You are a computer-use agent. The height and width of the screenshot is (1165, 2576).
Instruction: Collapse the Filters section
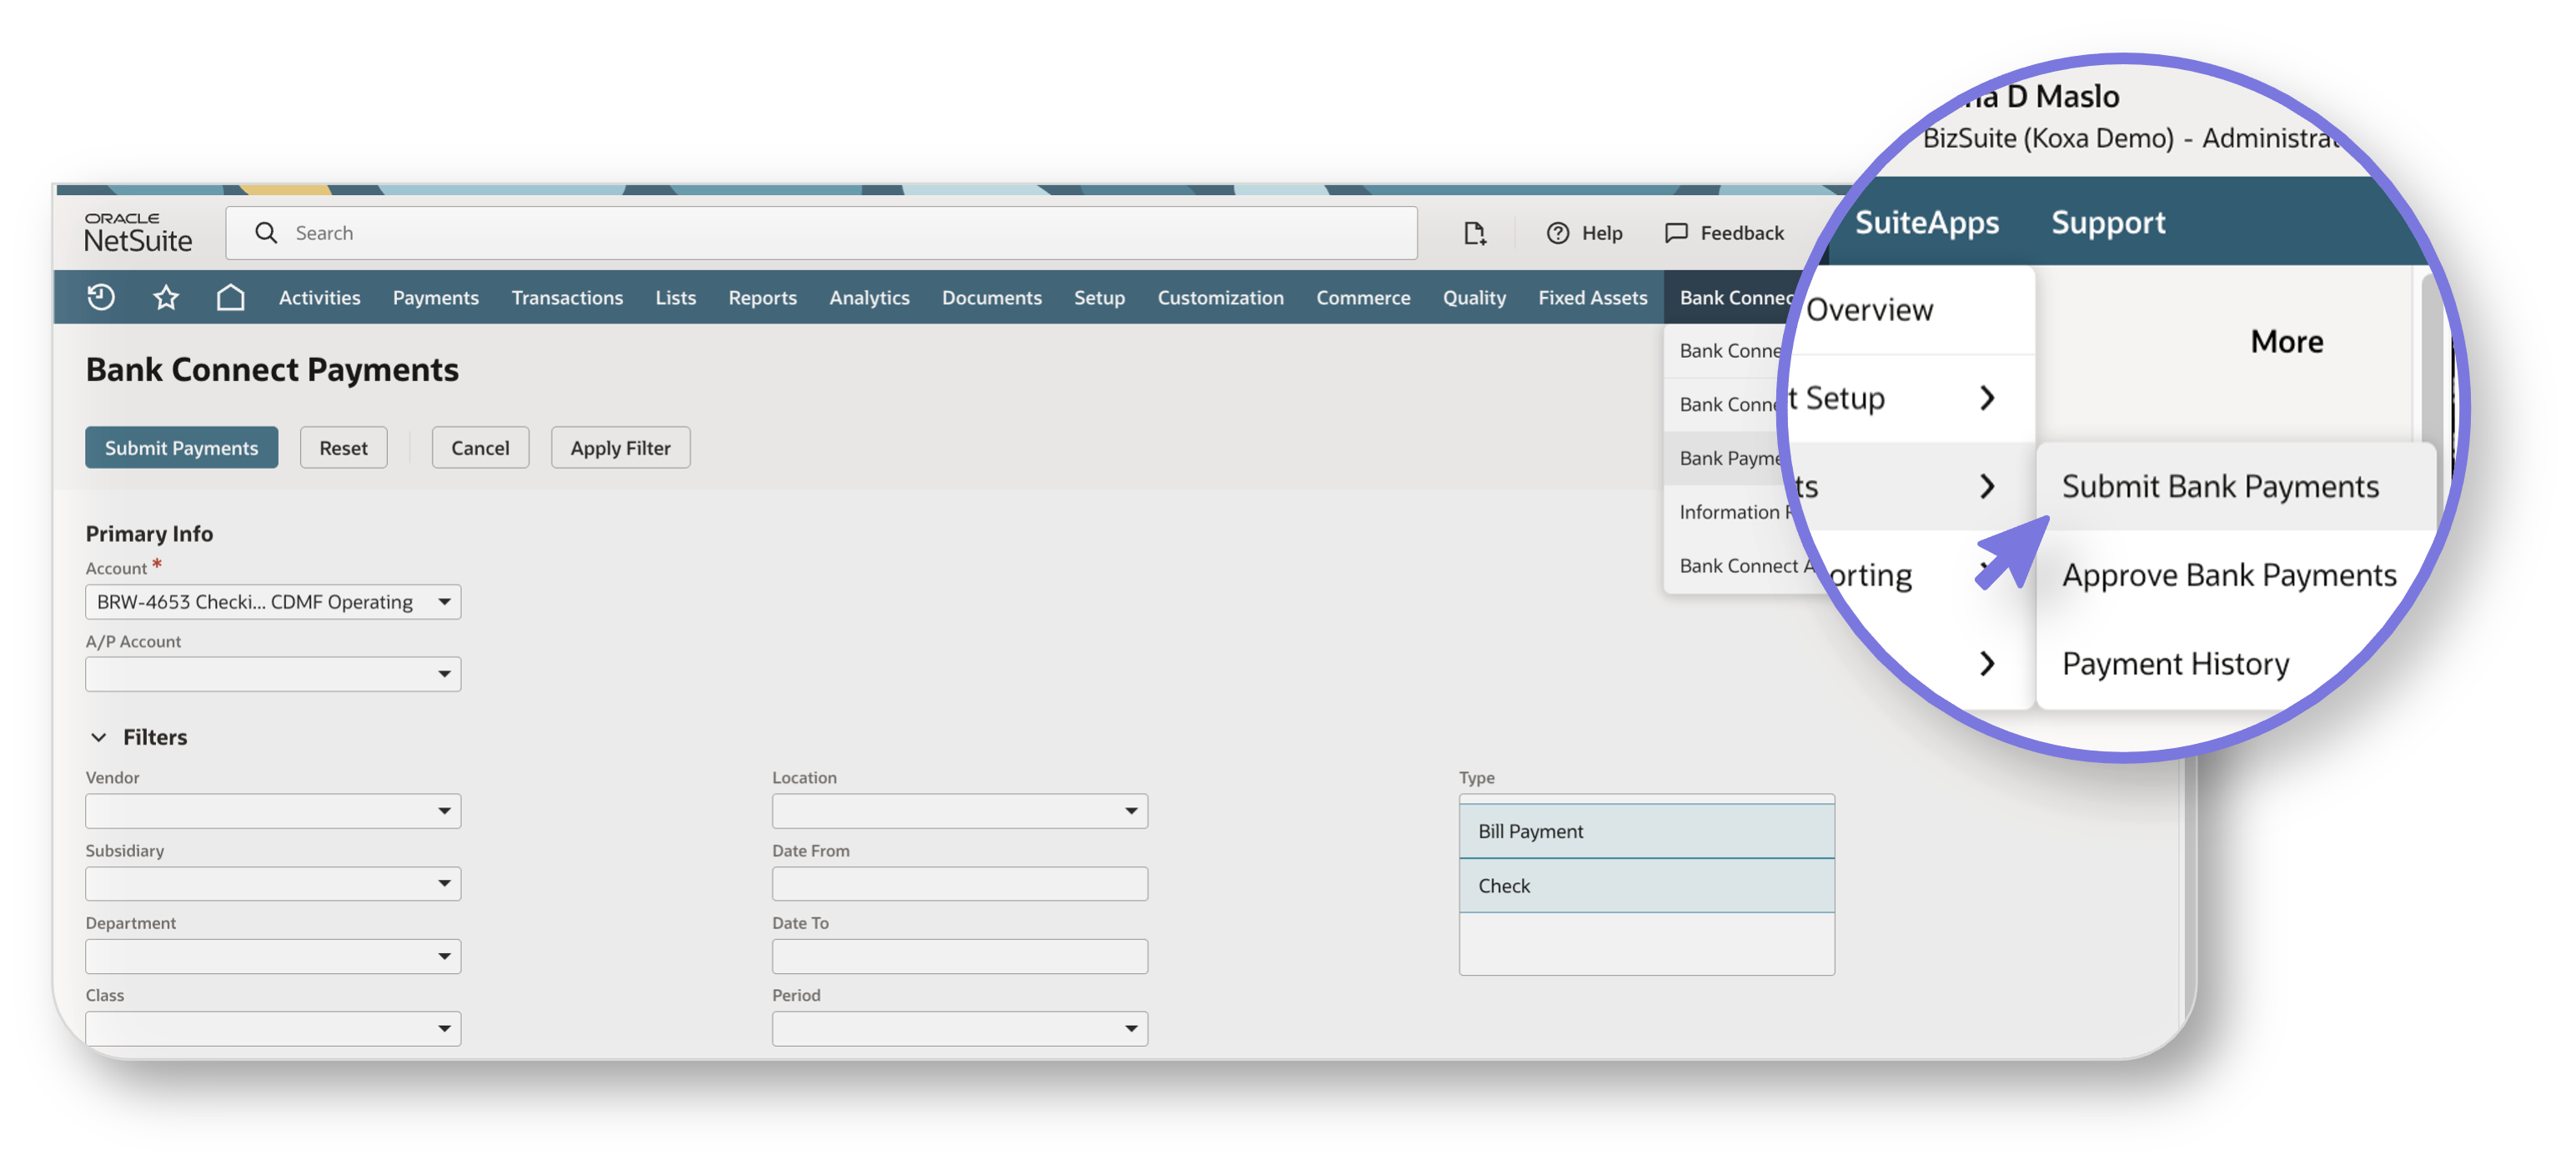pos(99,737)
